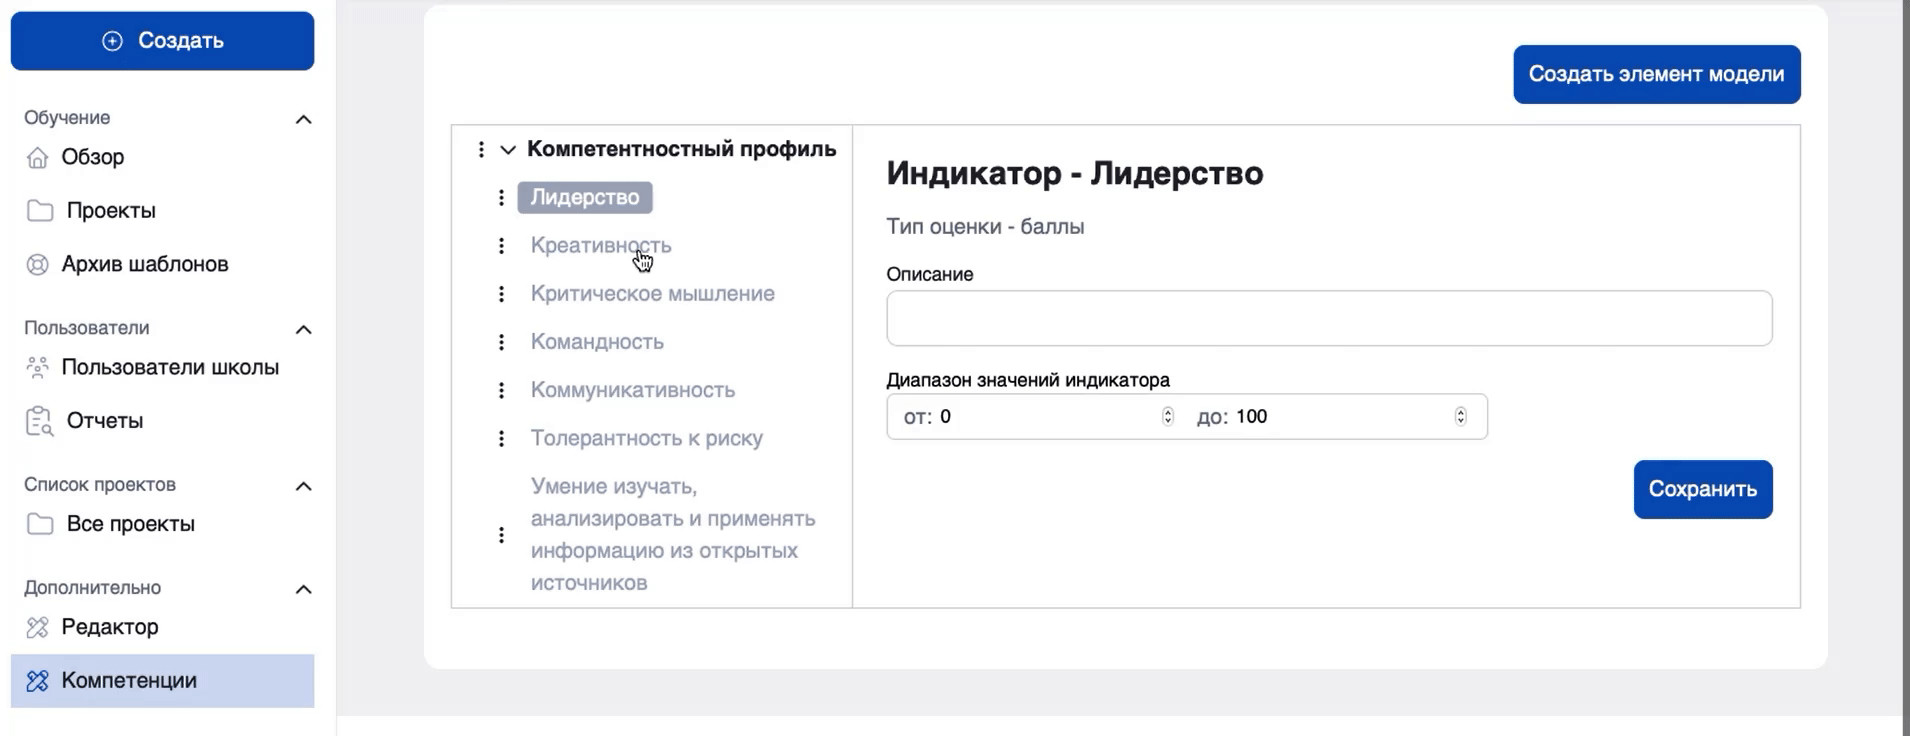Click the Создать элемент модели button
The height and width of the screenshot is (736, 1910).
[x=1656, y=74]
